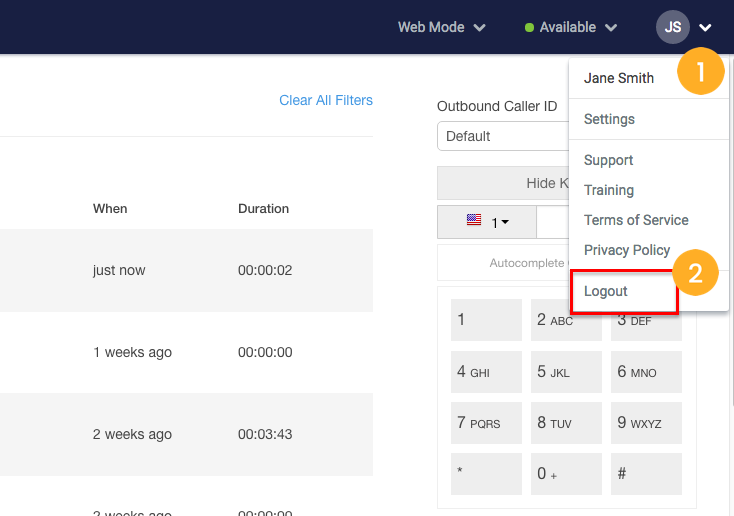Expand the Web Mode dropdown
This screenshot has height=516, width=734.
click(x=441, y=27)
